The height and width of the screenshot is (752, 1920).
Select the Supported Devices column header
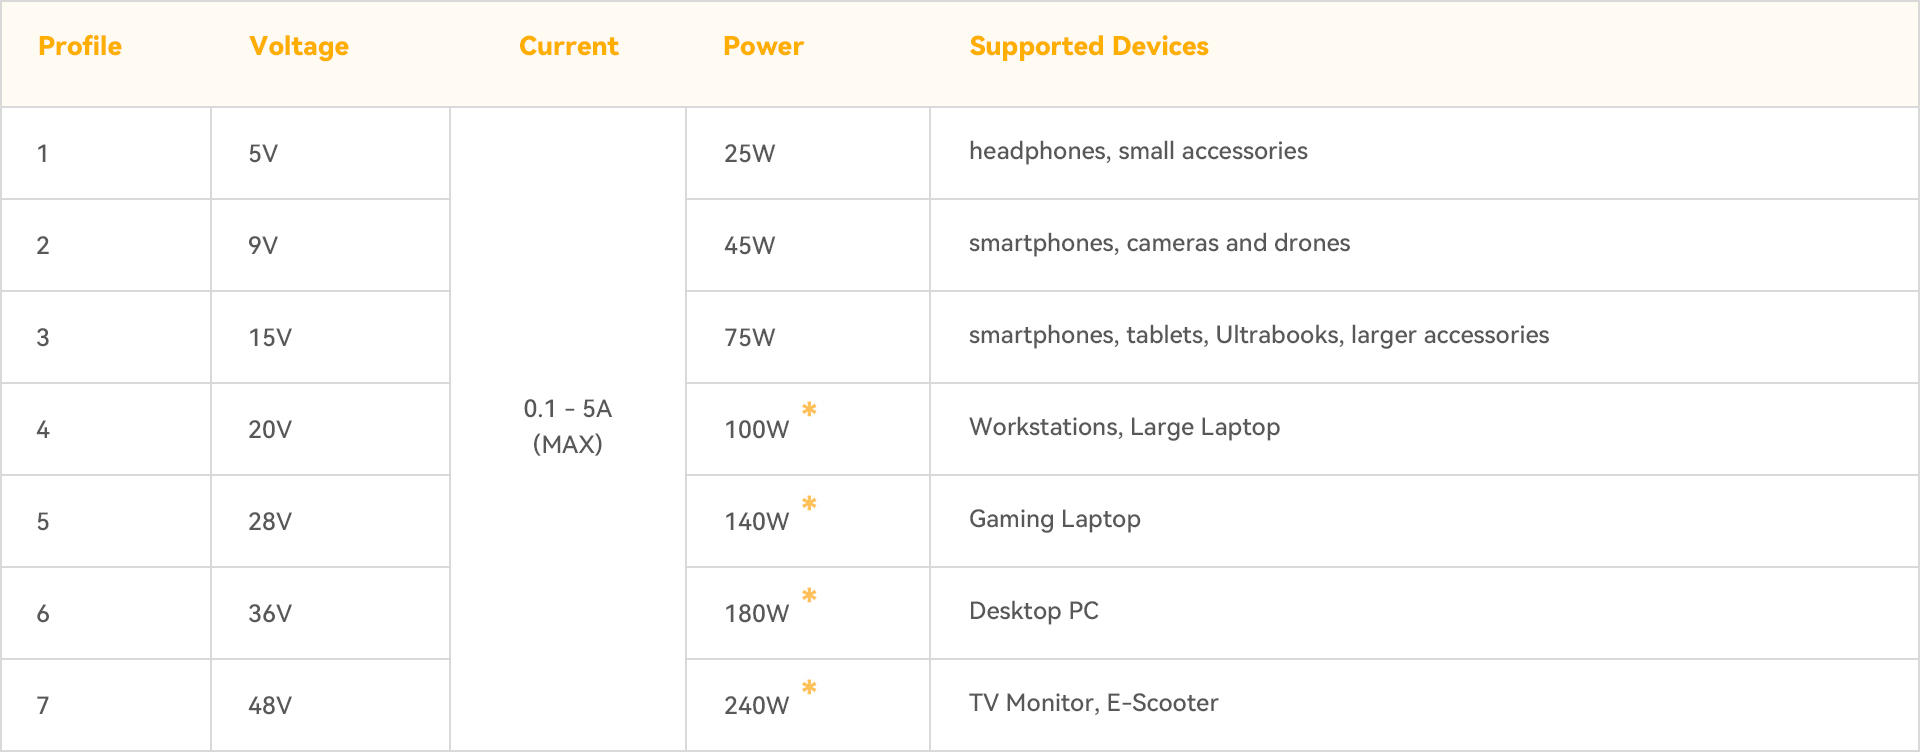[x=1089, y=46]
